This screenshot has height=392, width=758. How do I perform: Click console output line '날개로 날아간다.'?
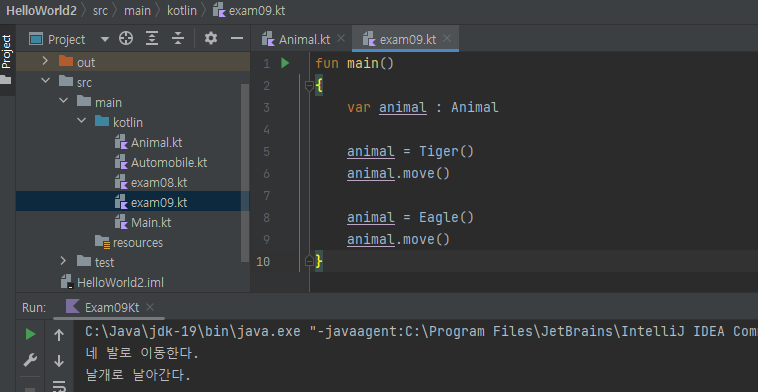[x=138, y=374]
